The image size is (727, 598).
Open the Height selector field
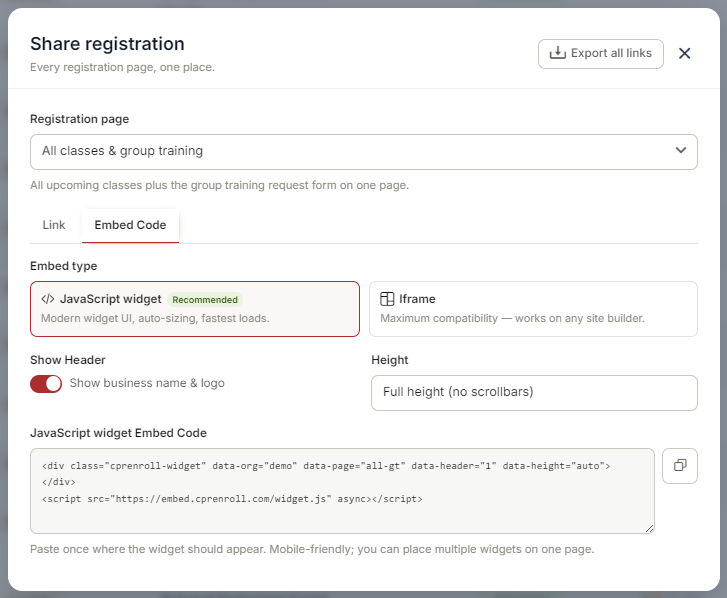(534, 393)
